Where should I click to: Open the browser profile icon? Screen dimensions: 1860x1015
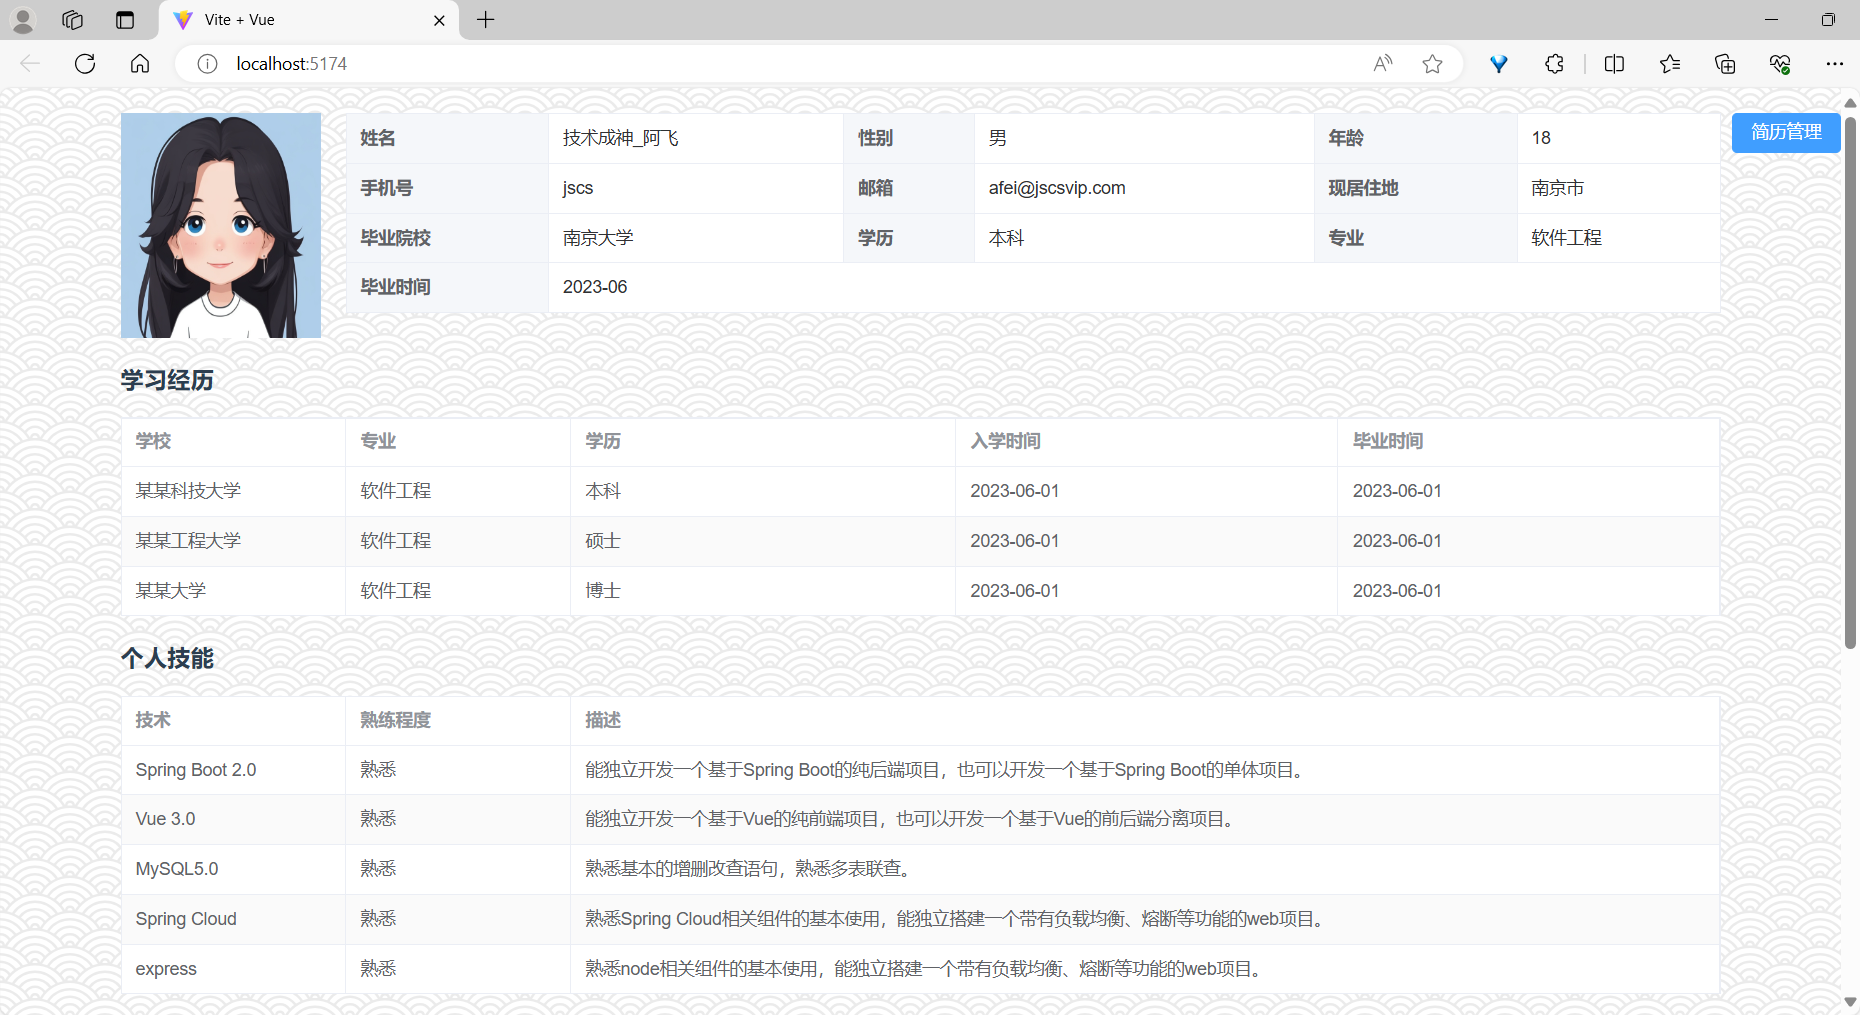click(23, 20)
